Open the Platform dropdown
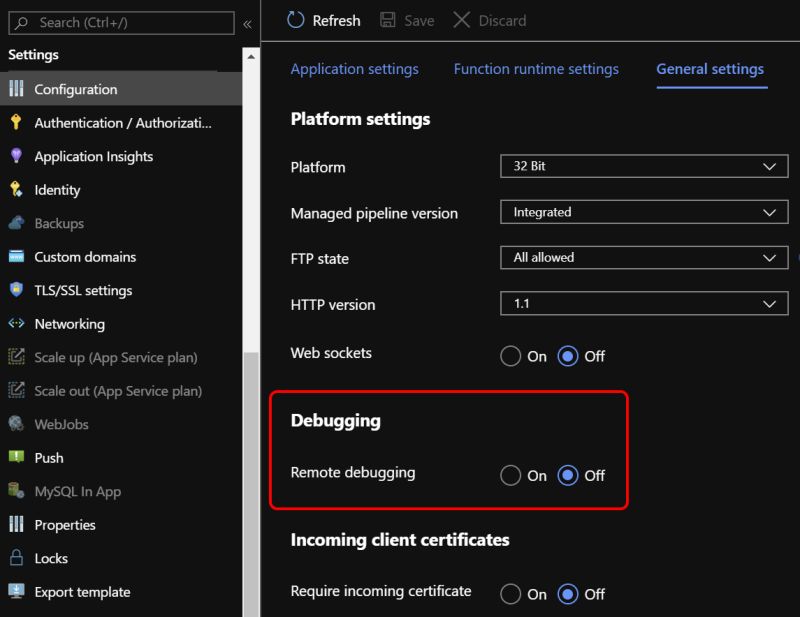This screenshot has width=800, height=617. [x=644, y=166]
